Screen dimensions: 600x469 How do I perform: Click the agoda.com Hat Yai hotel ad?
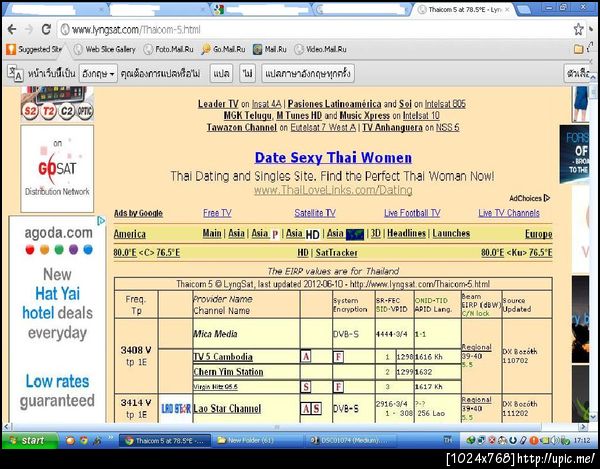click(57, 319)
